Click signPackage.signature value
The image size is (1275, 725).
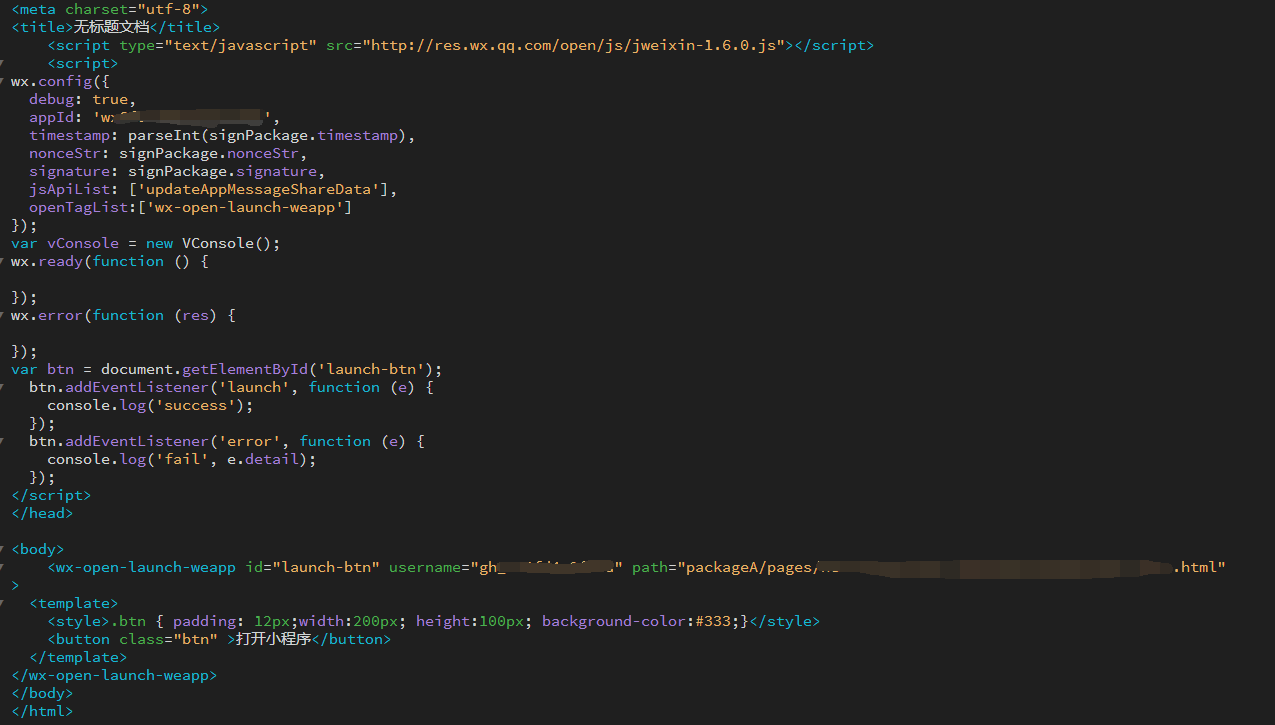[222, 171]
